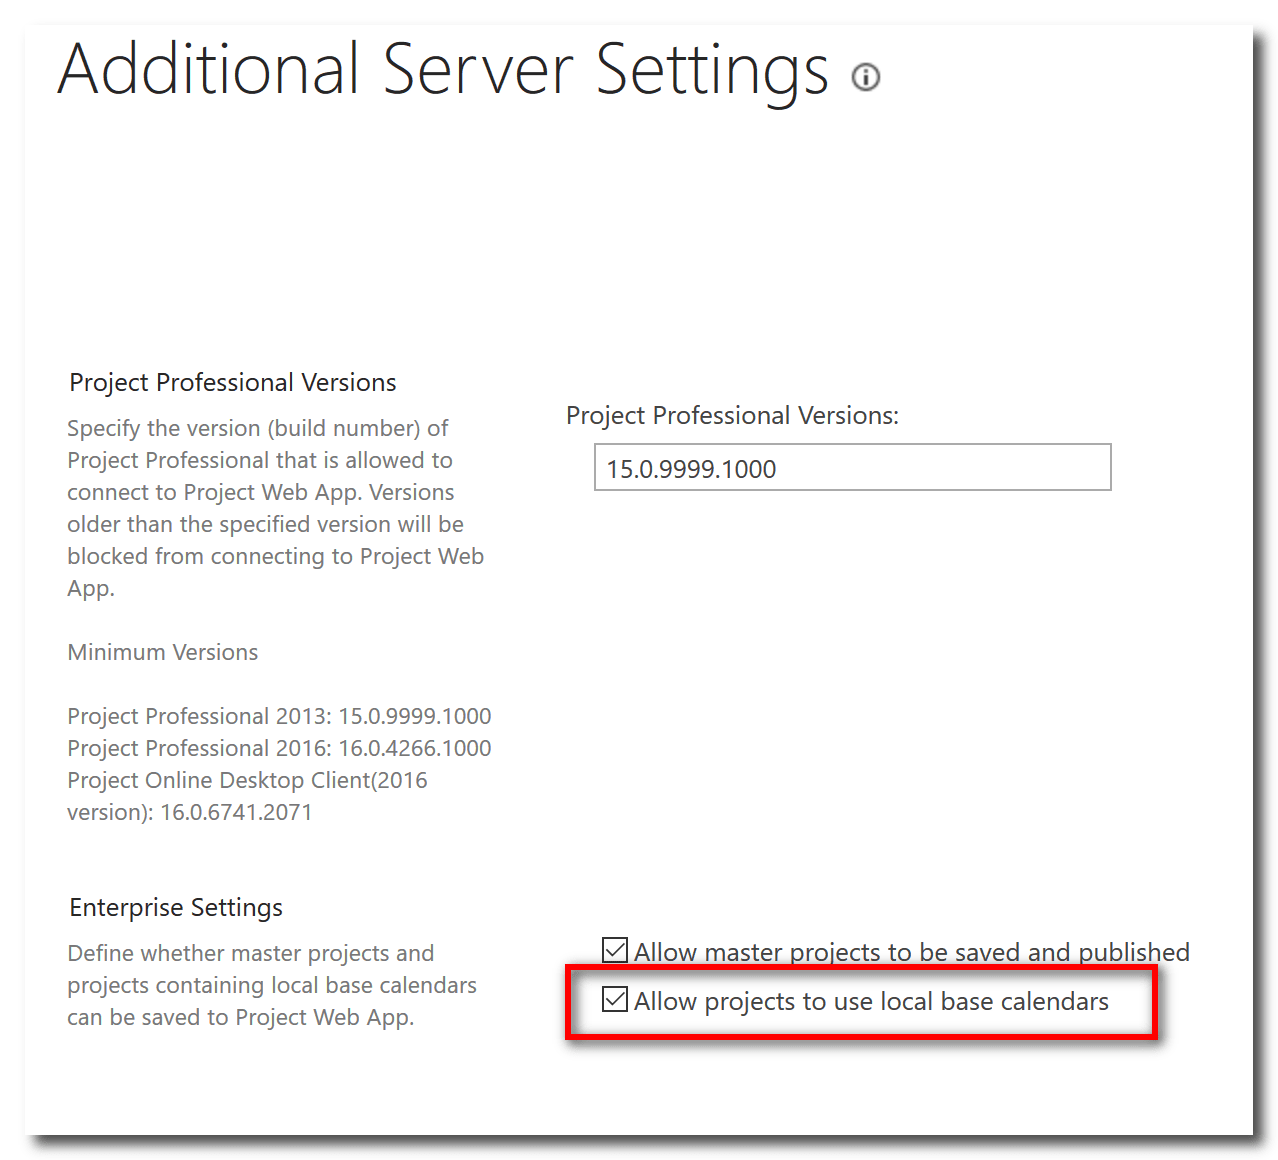The width and height of the screenshot is (1278, 1160).
Task: Click the info icon beside Additional Server Settings
Action: [x=866, y=77]
